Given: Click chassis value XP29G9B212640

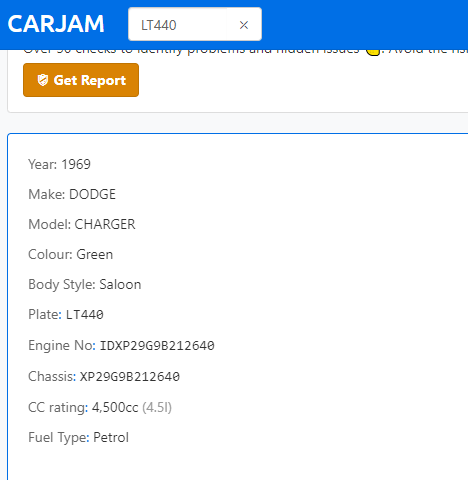Looking at the screenshot, I should 130,377.
